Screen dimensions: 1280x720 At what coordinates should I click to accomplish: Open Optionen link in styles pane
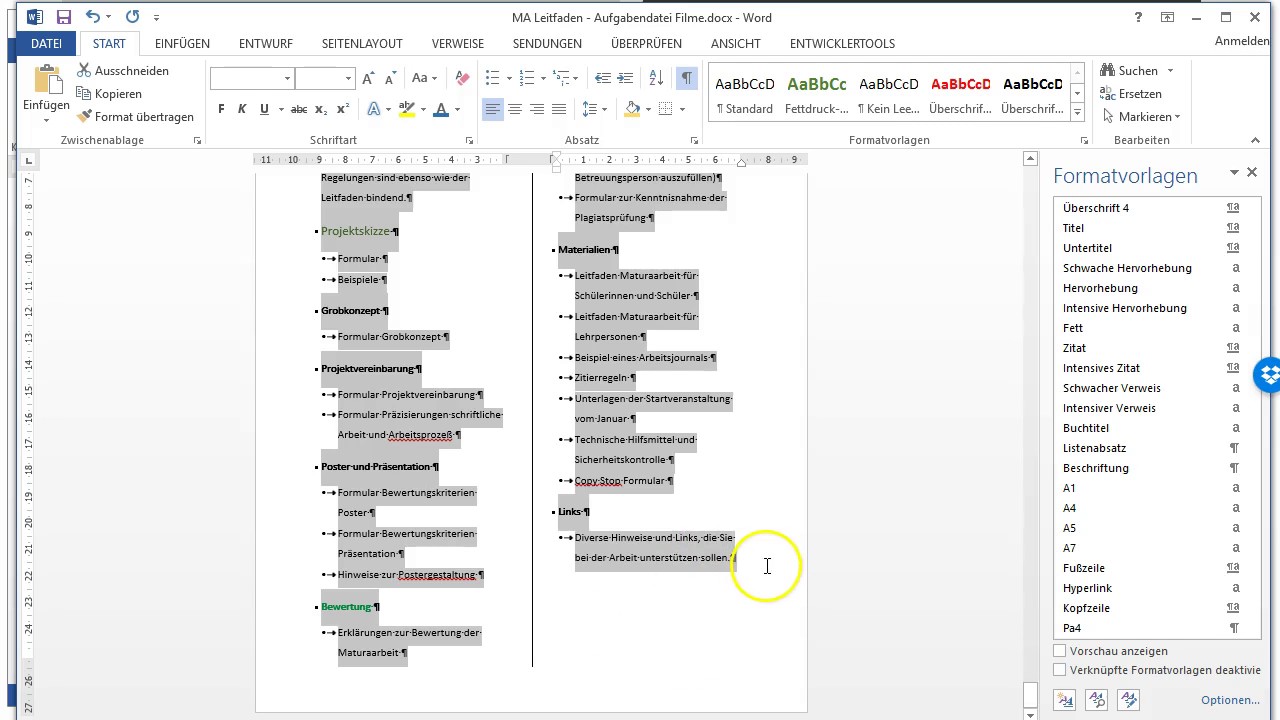pyautogui.click(x=1230, y=700)
